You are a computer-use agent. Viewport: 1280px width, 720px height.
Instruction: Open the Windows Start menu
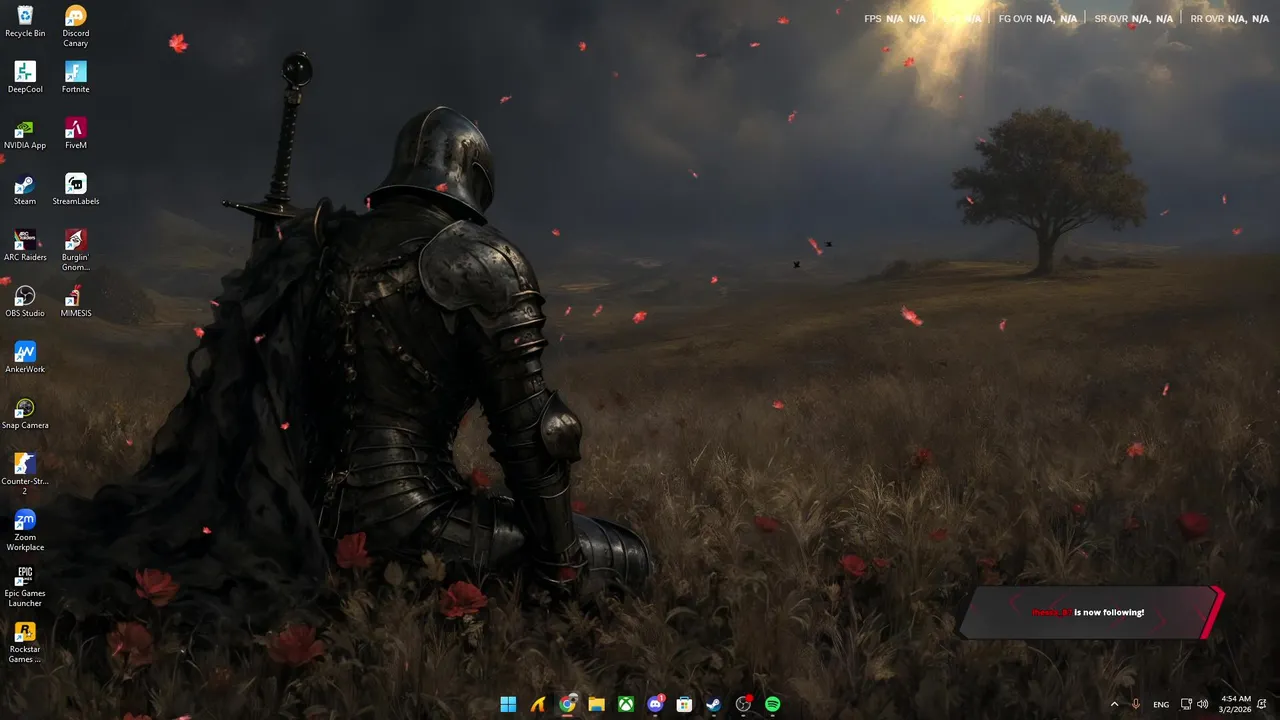pyautogui.click(x=508, y=704)
